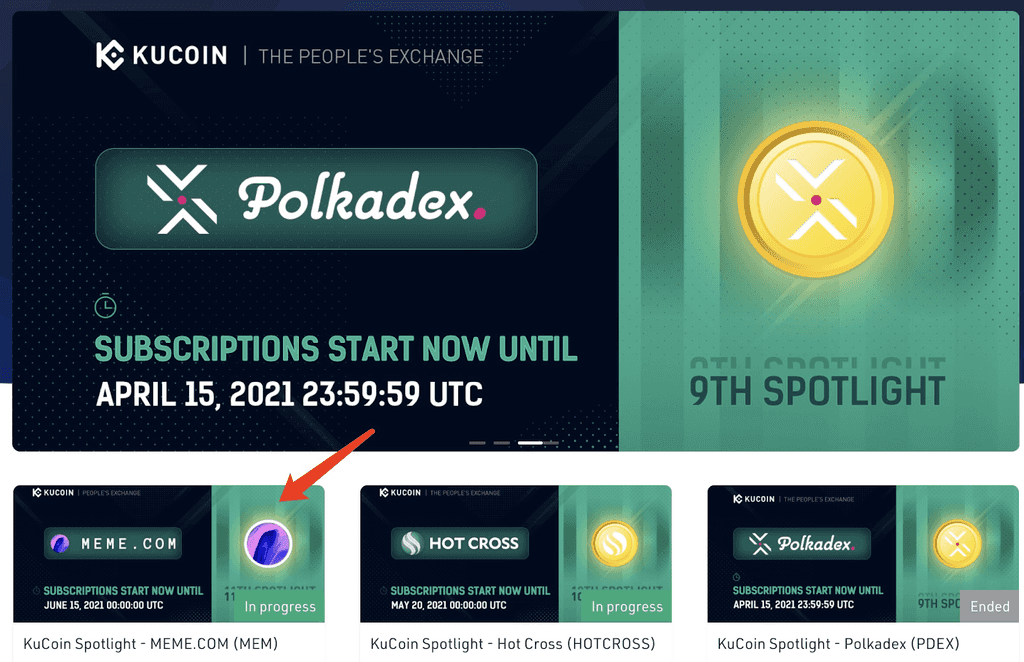This screenshot has height=662, width=1024.
Task: Select the active third carousel indicator
Action: (x=530, y=443)
